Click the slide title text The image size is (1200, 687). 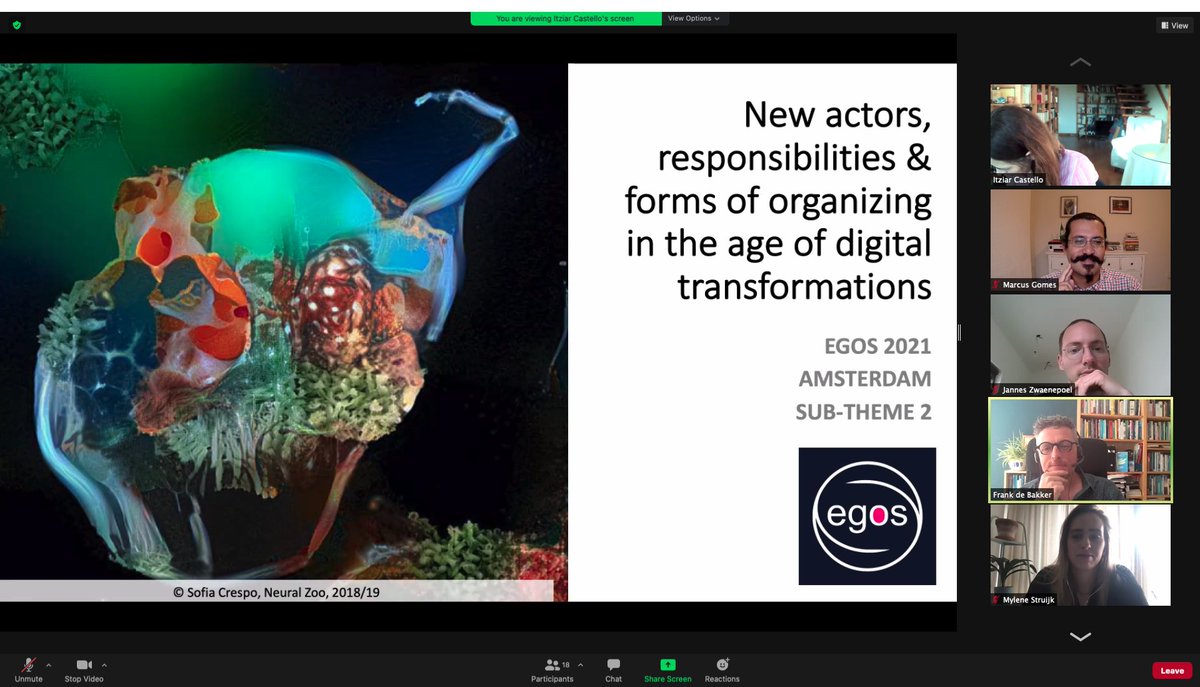coord(778,202)
